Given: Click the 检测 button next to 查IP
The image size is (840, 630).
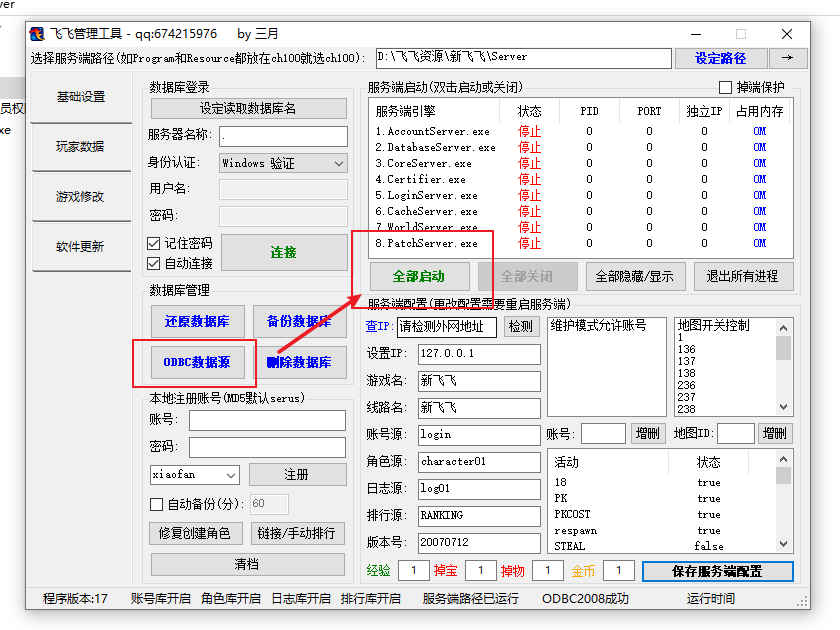Looking at the screenshot, I should (x=521, y=326).
